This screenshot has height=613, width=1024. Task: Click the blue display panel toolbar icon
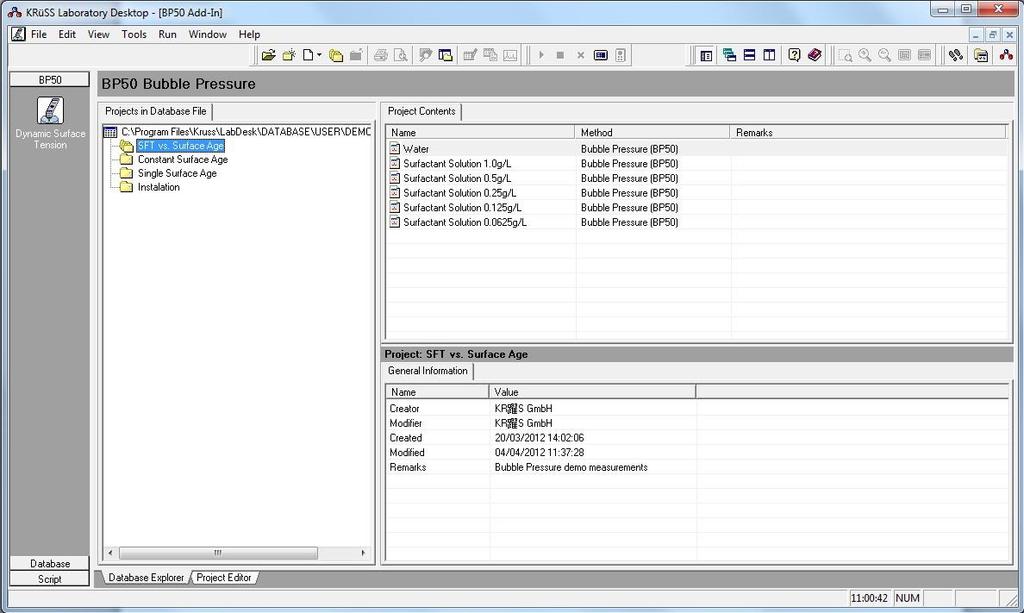pos(601,55)
